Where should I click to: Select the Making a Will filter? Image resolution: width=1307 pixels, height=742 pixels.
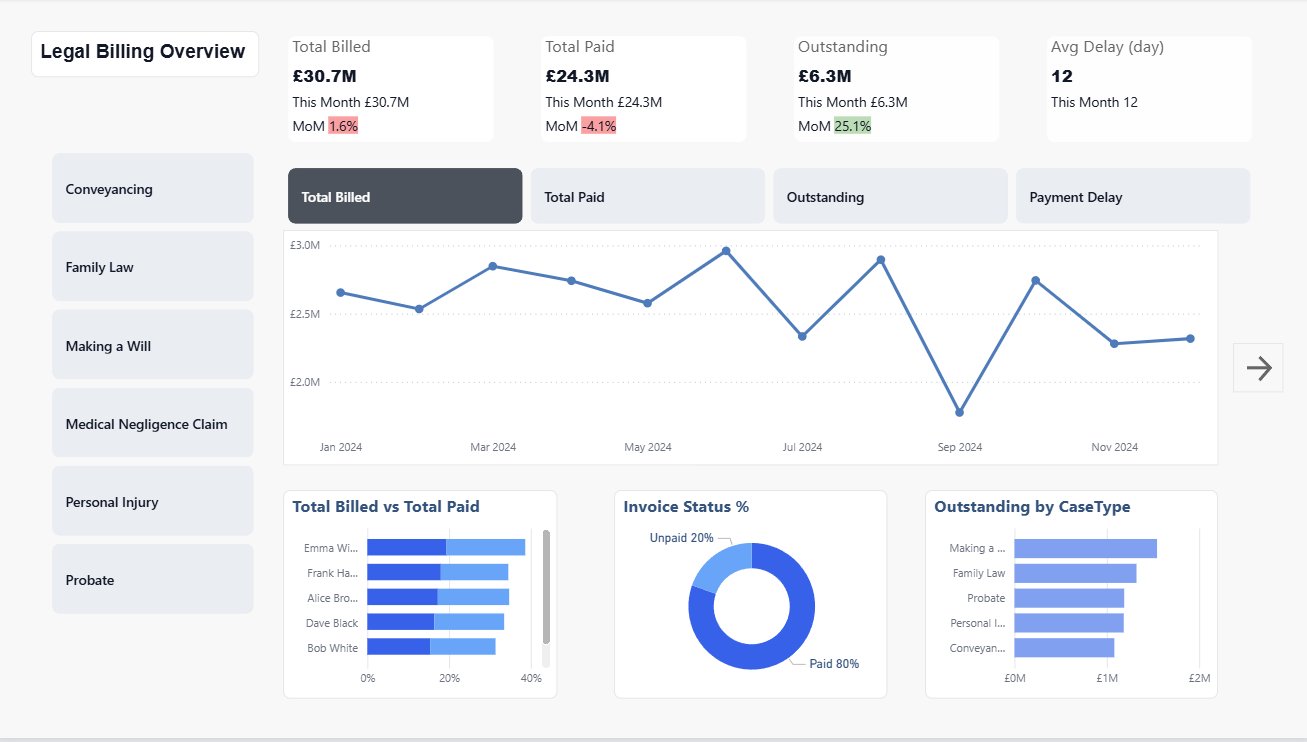click(153, 346)
